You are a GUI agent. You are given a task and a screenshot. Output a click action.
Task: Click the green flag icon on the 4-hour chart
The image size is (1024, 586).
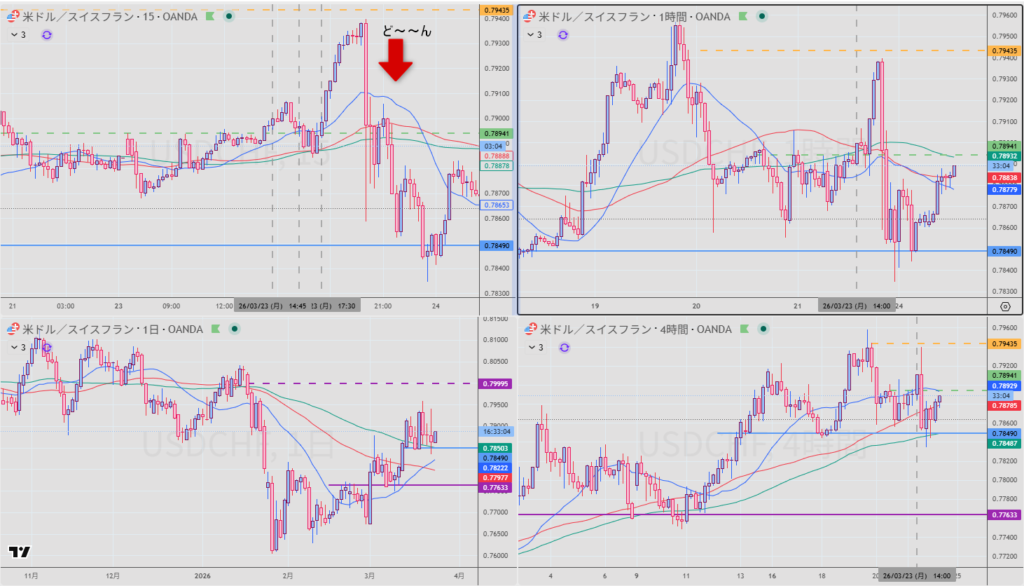point(745,329)
